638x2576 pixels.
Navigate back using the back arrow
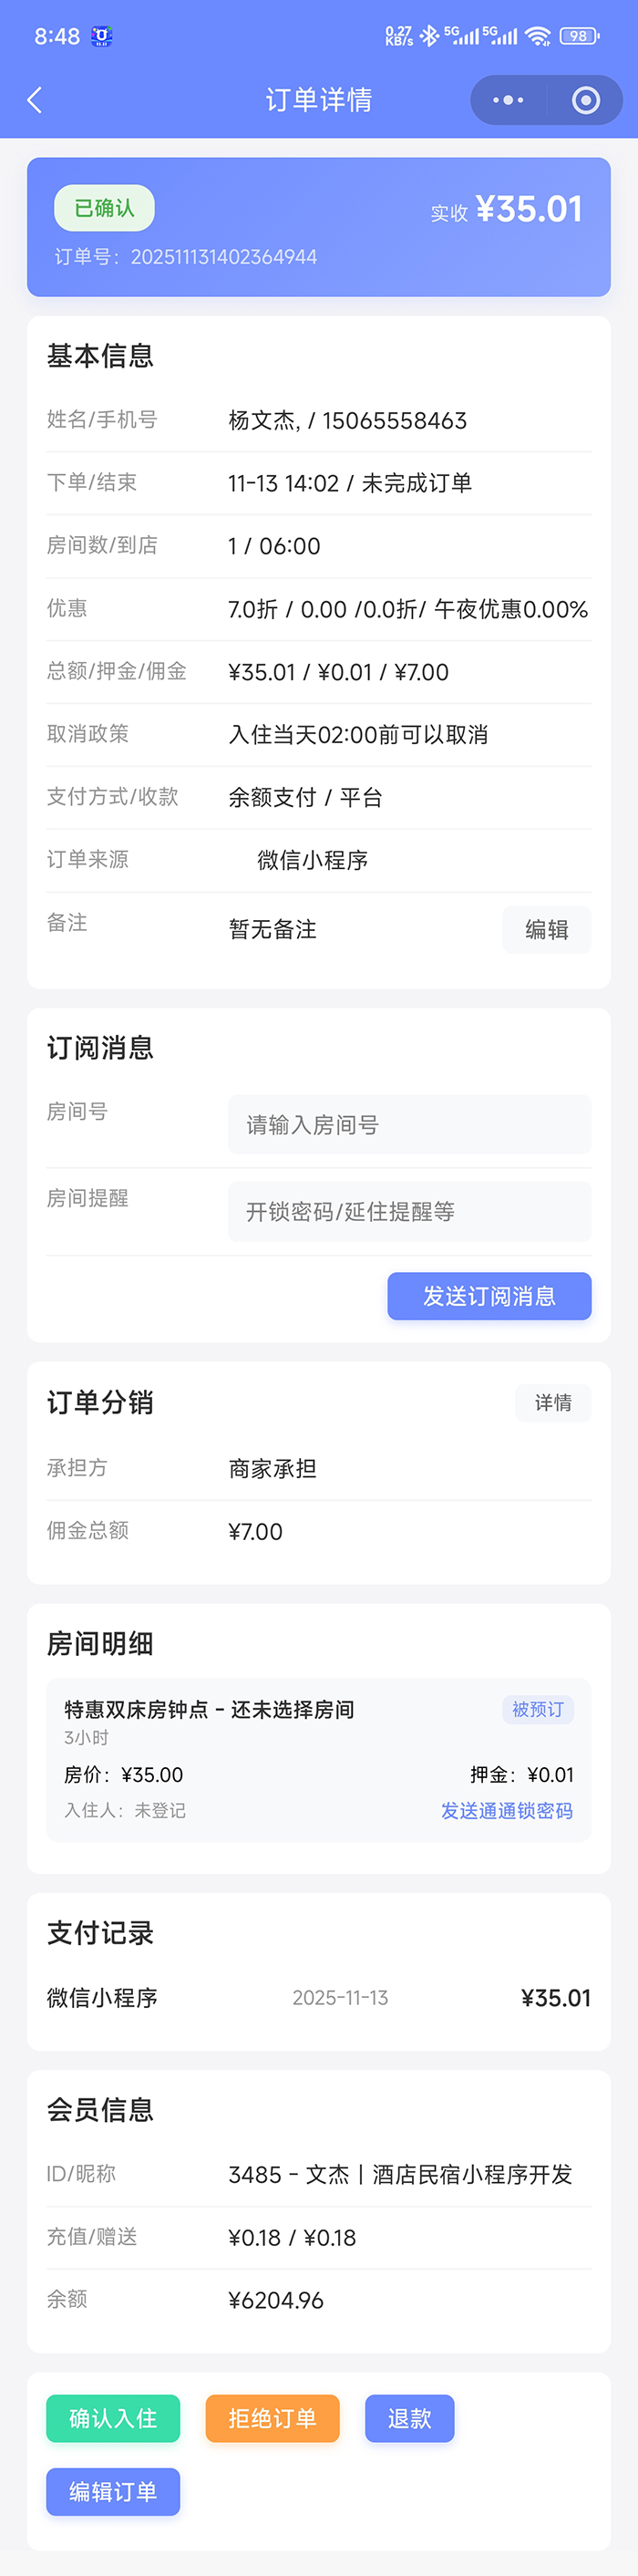(34, 100)
